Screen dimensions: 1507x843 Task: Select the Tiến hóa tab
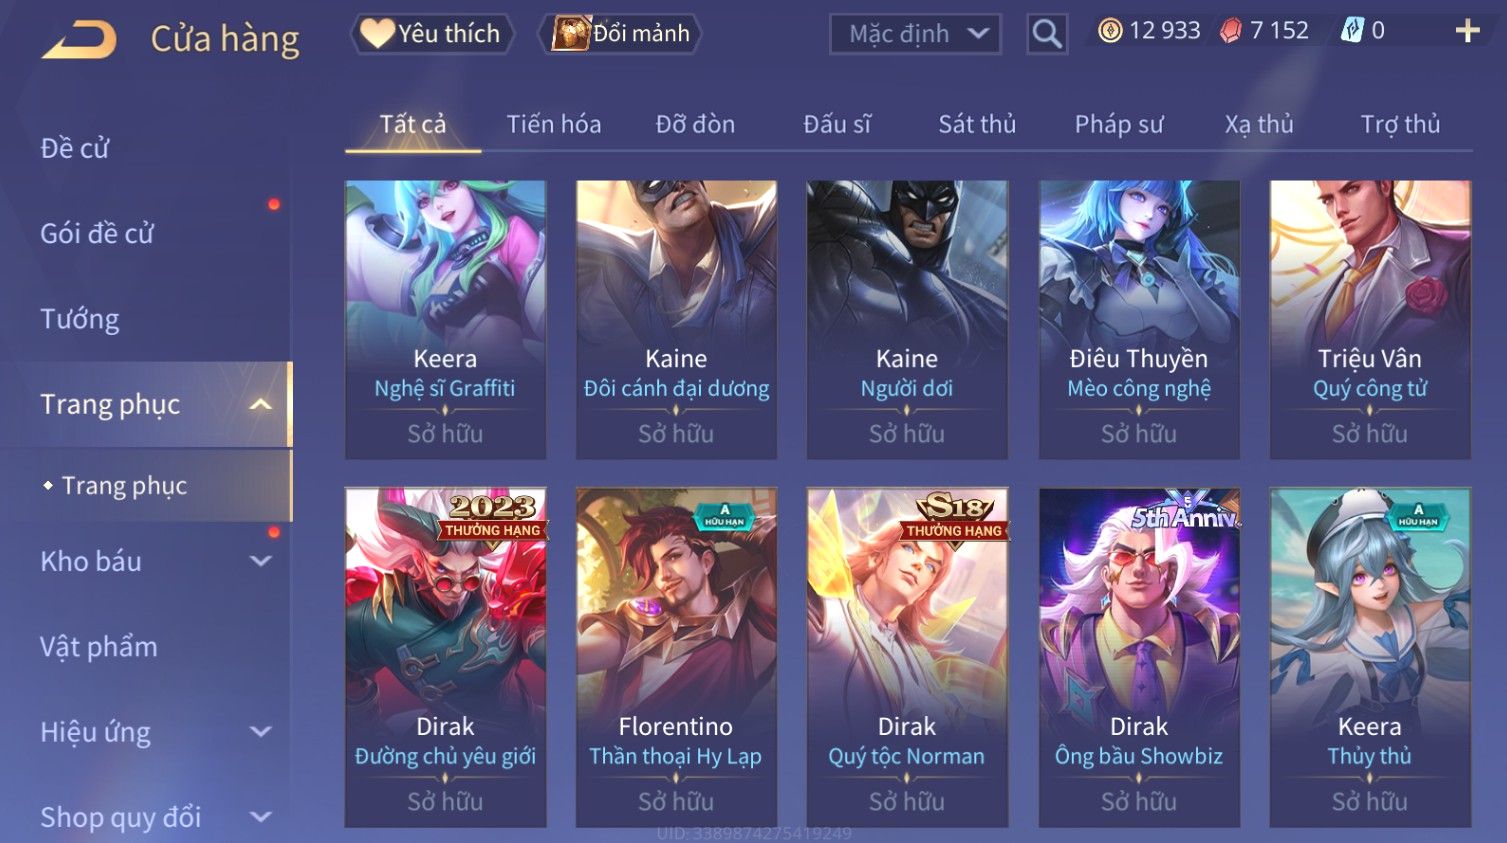pos(554,124)
